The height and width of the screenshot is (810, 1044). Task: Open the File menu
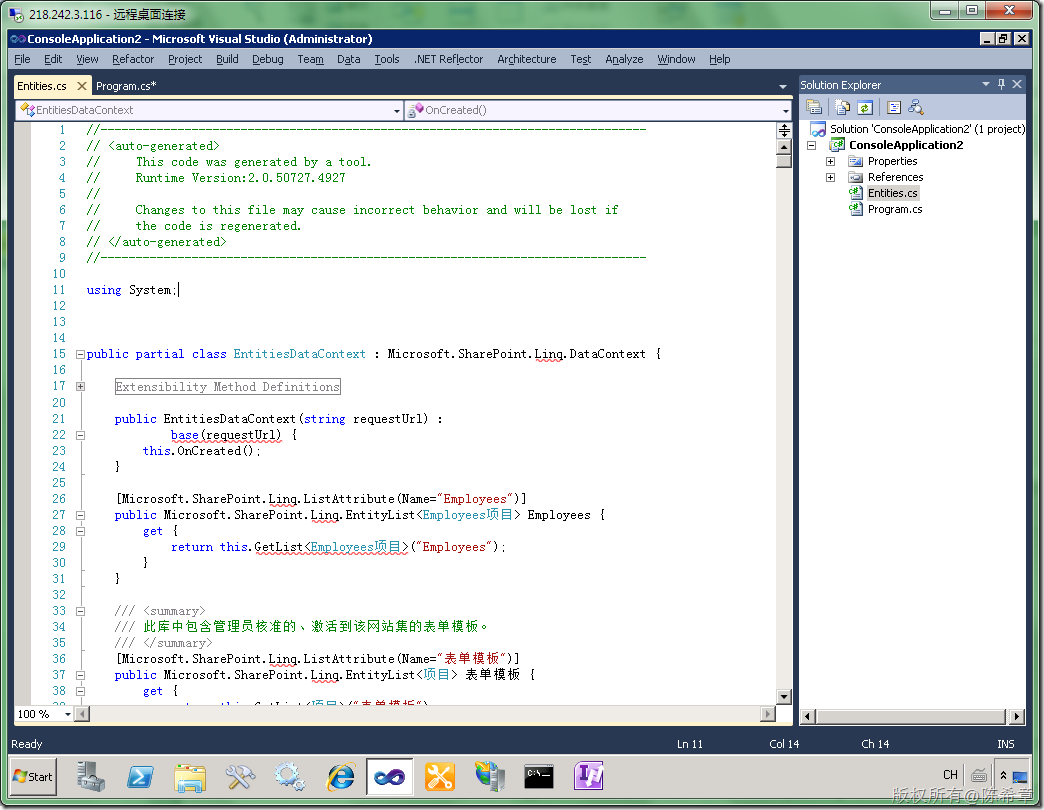tap(22, 59)
